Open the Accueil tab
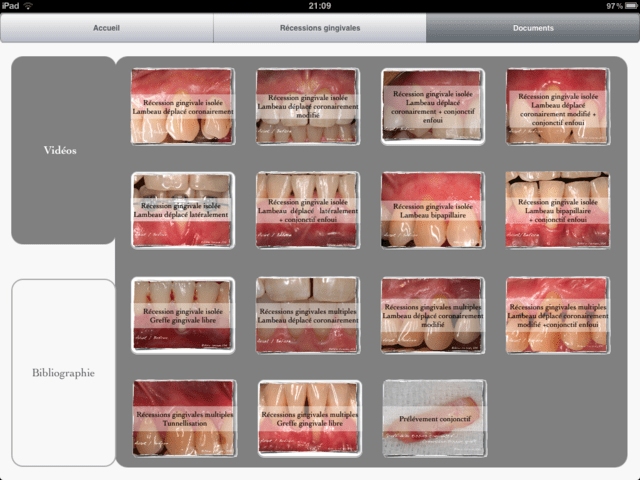The image size is (640, 480). (106, 28)
